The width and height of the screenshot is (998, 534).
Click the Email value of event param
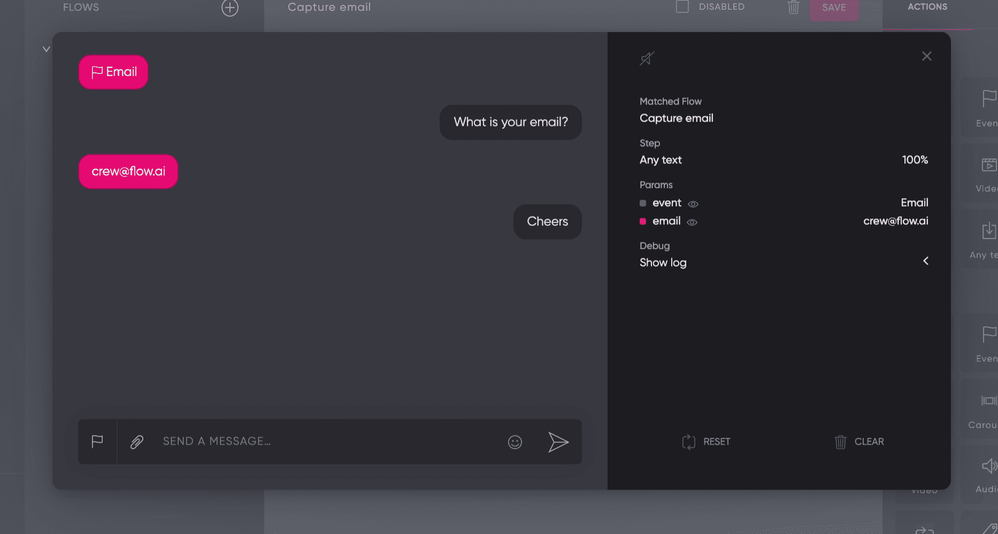coord(914,203)
